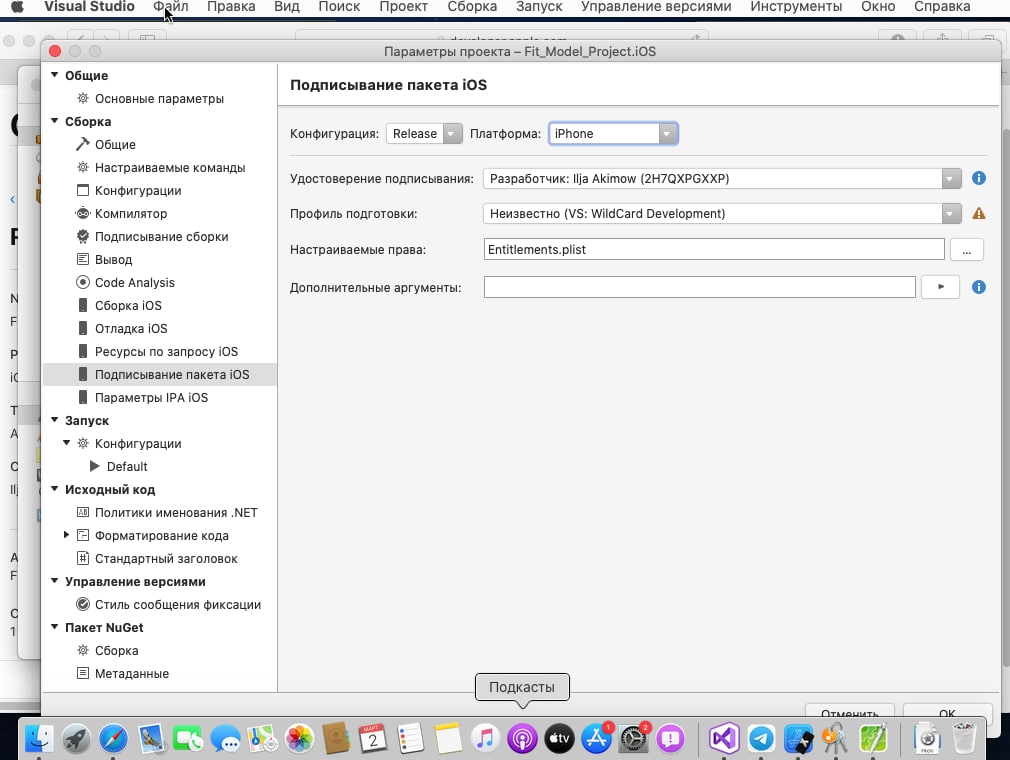Open the Файл menu
Viewport: 1010px width, 760px height.
pos(171,6)
